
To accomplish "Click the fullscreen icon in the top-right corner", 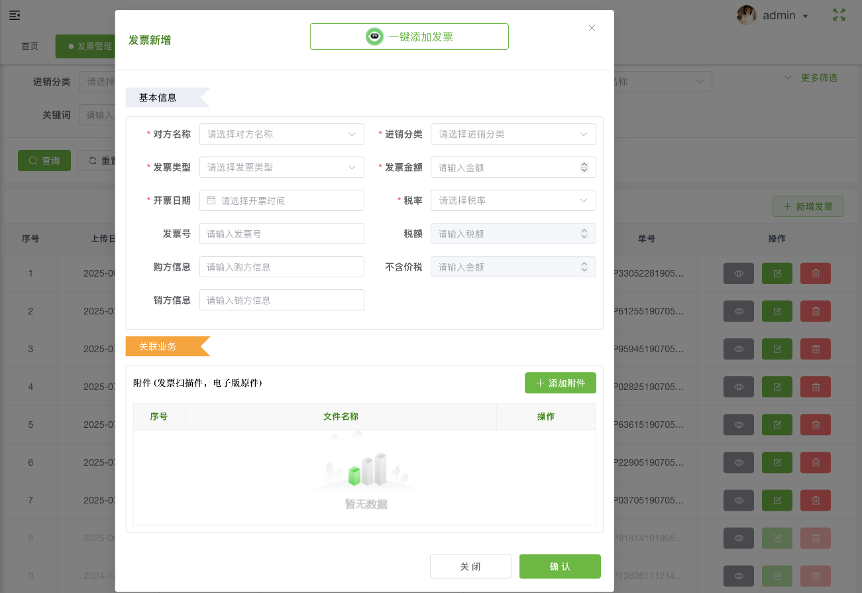I will (x=838, y=15).
